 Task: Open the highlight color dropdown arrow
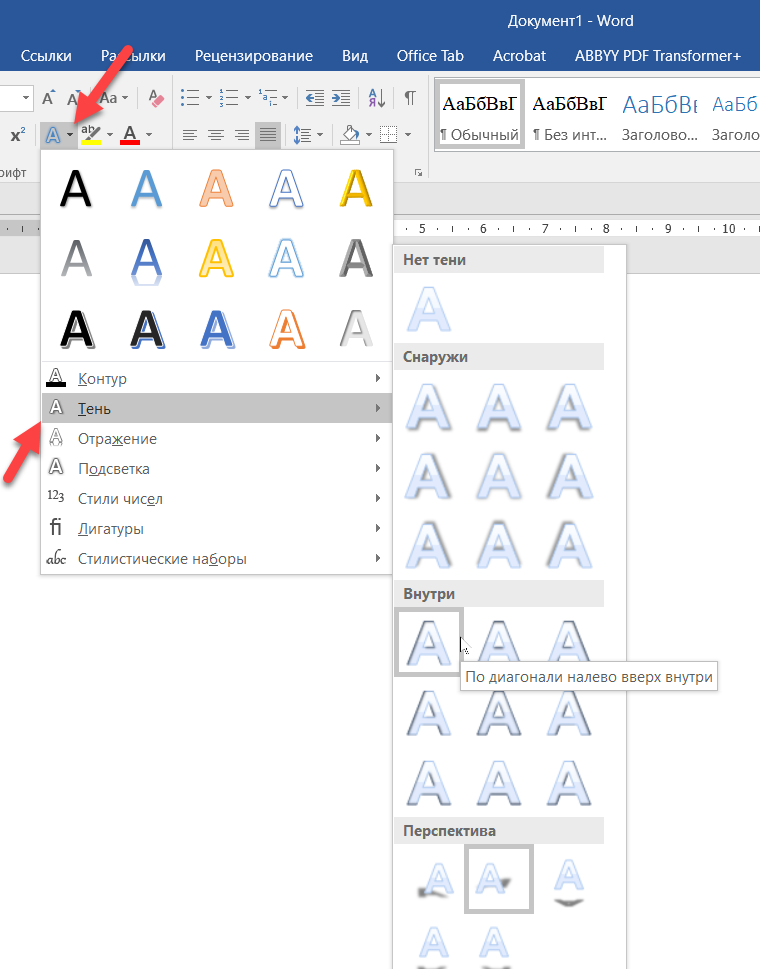(110, 135)
